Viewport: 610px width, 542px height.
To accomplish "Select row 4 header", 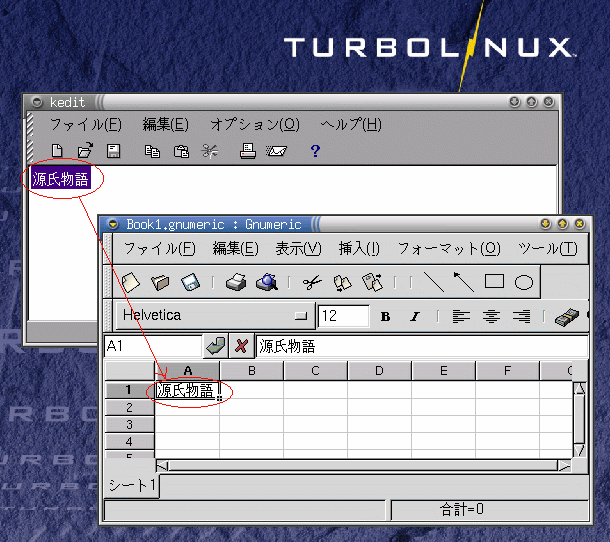I will coord(130,442).
